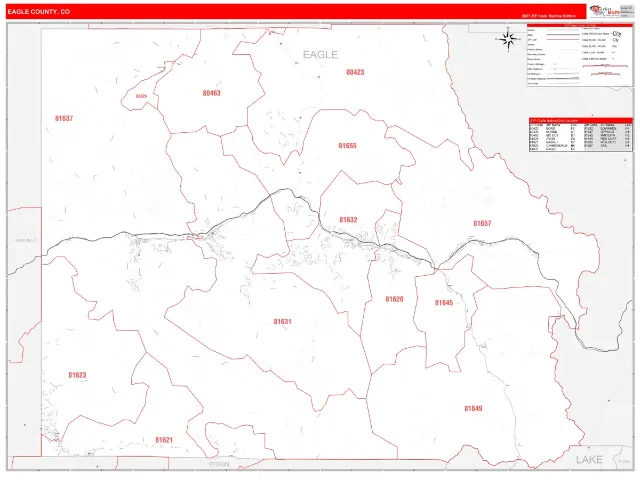
Task: Click the 'ZIP Code Redline Edition' subtitle
Action: click(549, 16)
